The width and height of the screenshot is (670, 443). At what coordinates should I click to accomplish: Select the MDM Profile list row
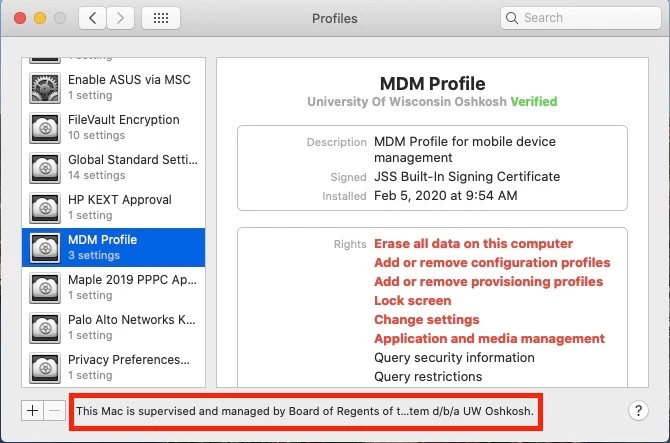tap(114, 247)
